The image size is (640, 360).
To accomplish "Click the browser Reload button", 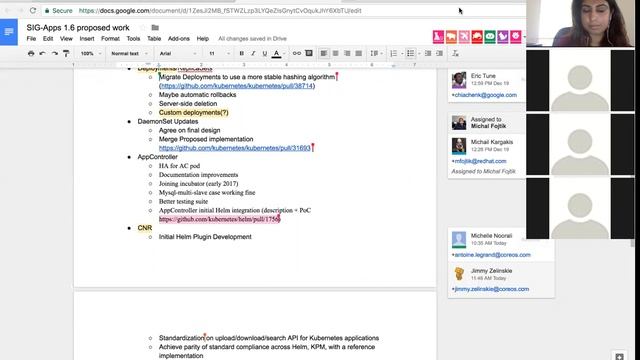I will click(x=33, y=11).
